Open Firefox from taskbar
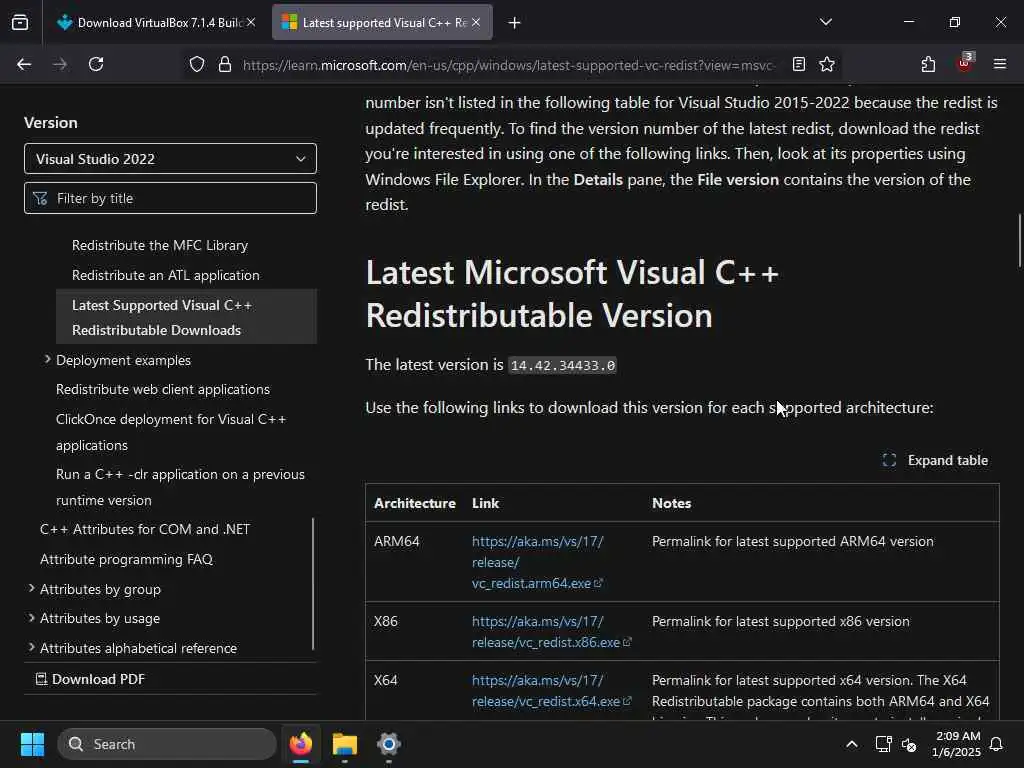The image size is (1024, 768). [300, 744]
